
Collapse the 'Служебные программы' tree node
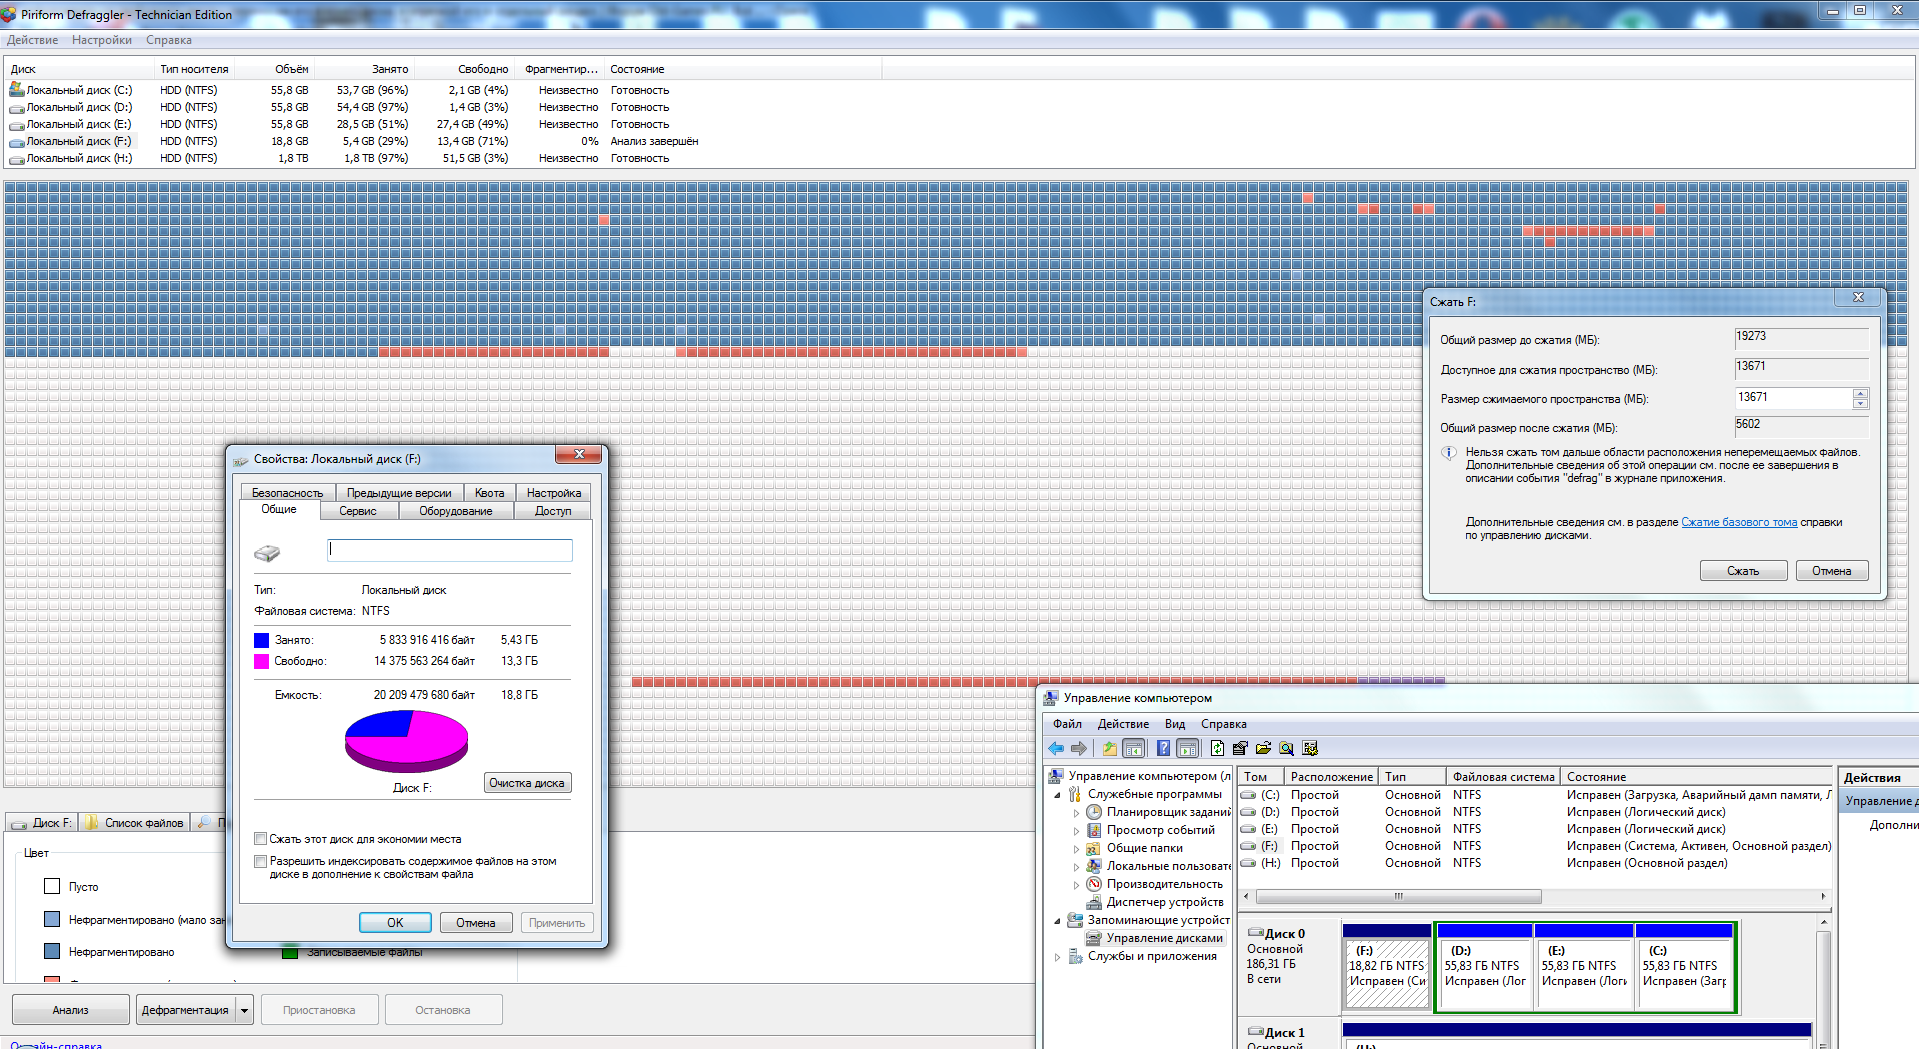1058,795
